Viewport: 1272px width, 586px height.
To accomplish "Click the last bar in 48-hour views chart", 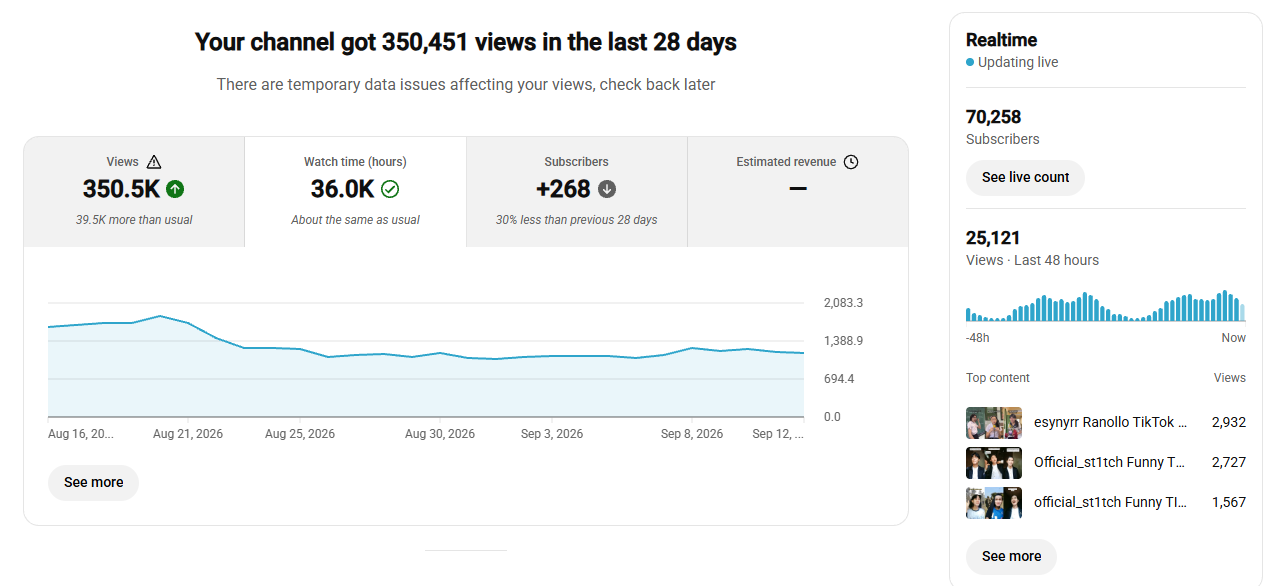I will point(1242,312).
